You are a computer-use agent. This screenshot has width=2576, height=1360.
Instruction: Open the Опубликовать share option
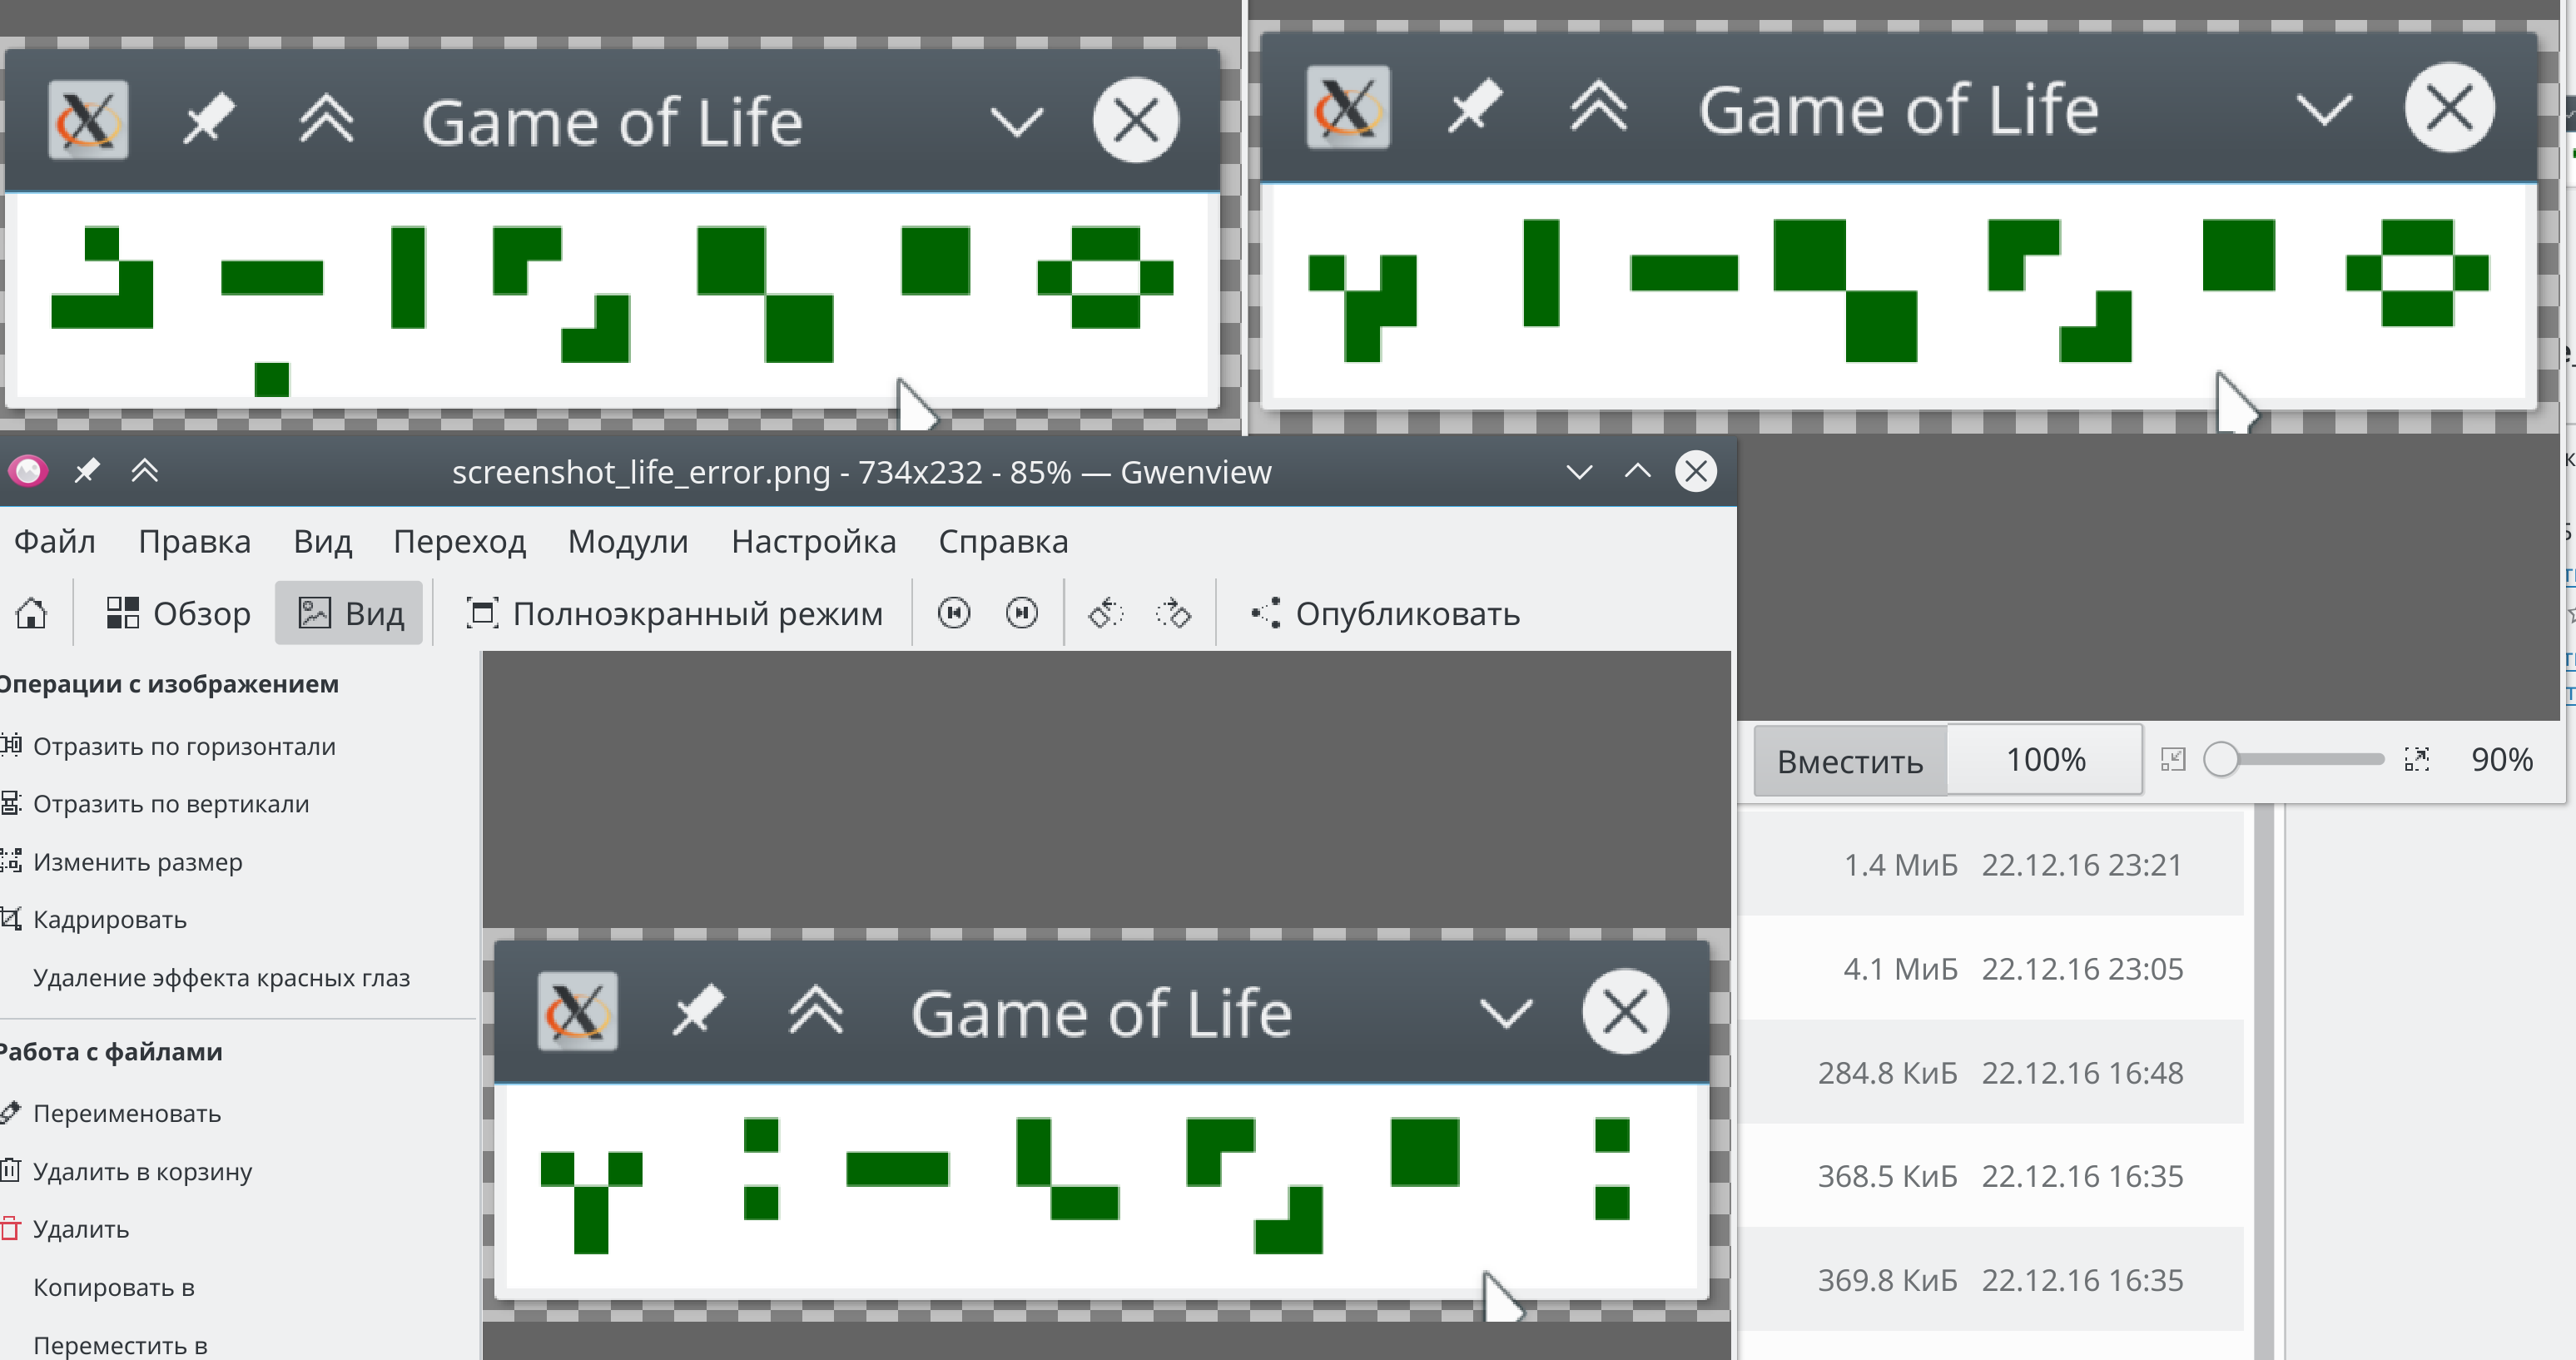click(x=1385, y=613)
